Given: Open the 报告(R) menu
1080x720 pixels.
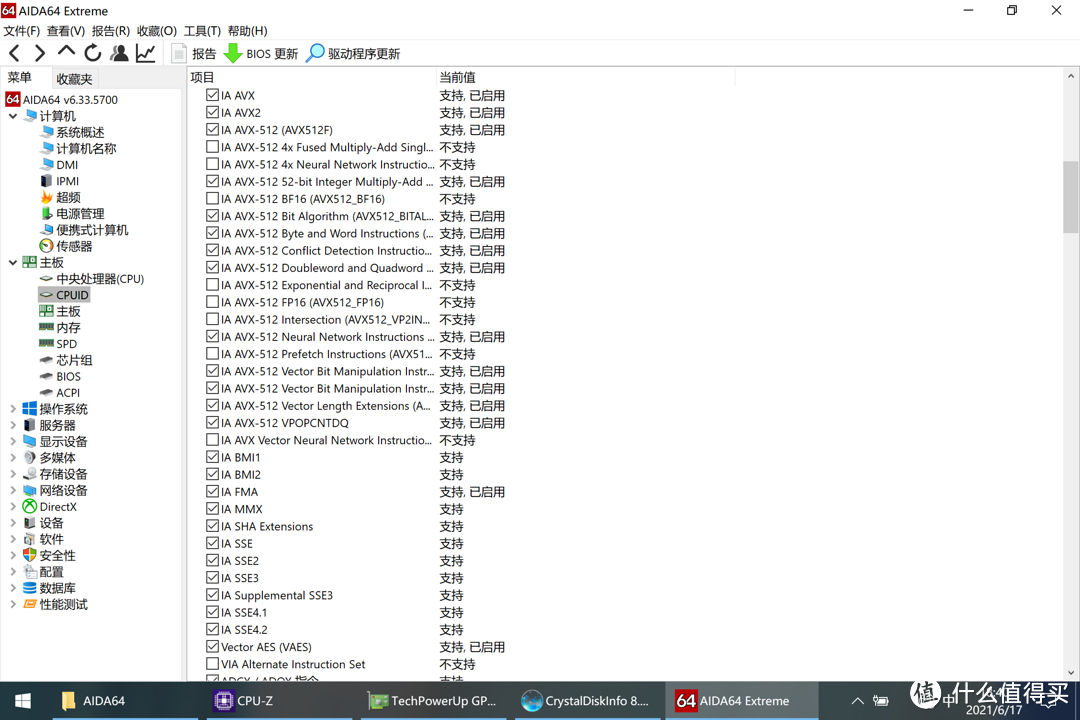Looking at the screenshot, I should [110, 31].
